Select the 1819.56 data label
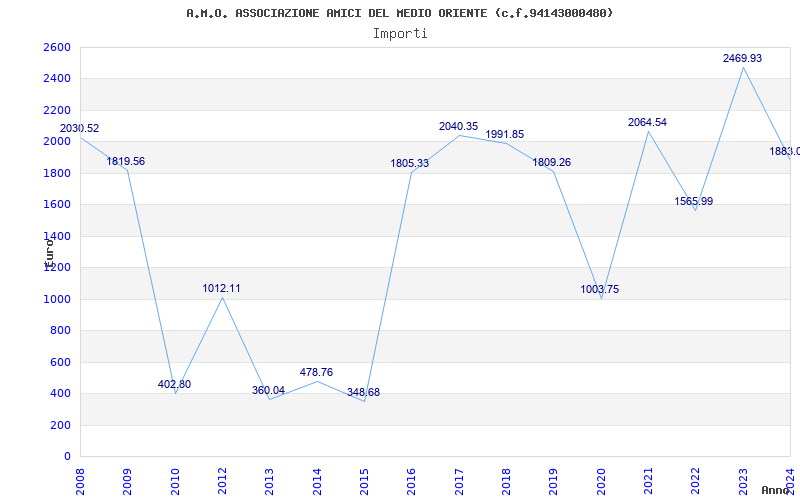Image resolution: width=800 pixels, height=500 pixels. pyautogui.click(x=126, y=162)
